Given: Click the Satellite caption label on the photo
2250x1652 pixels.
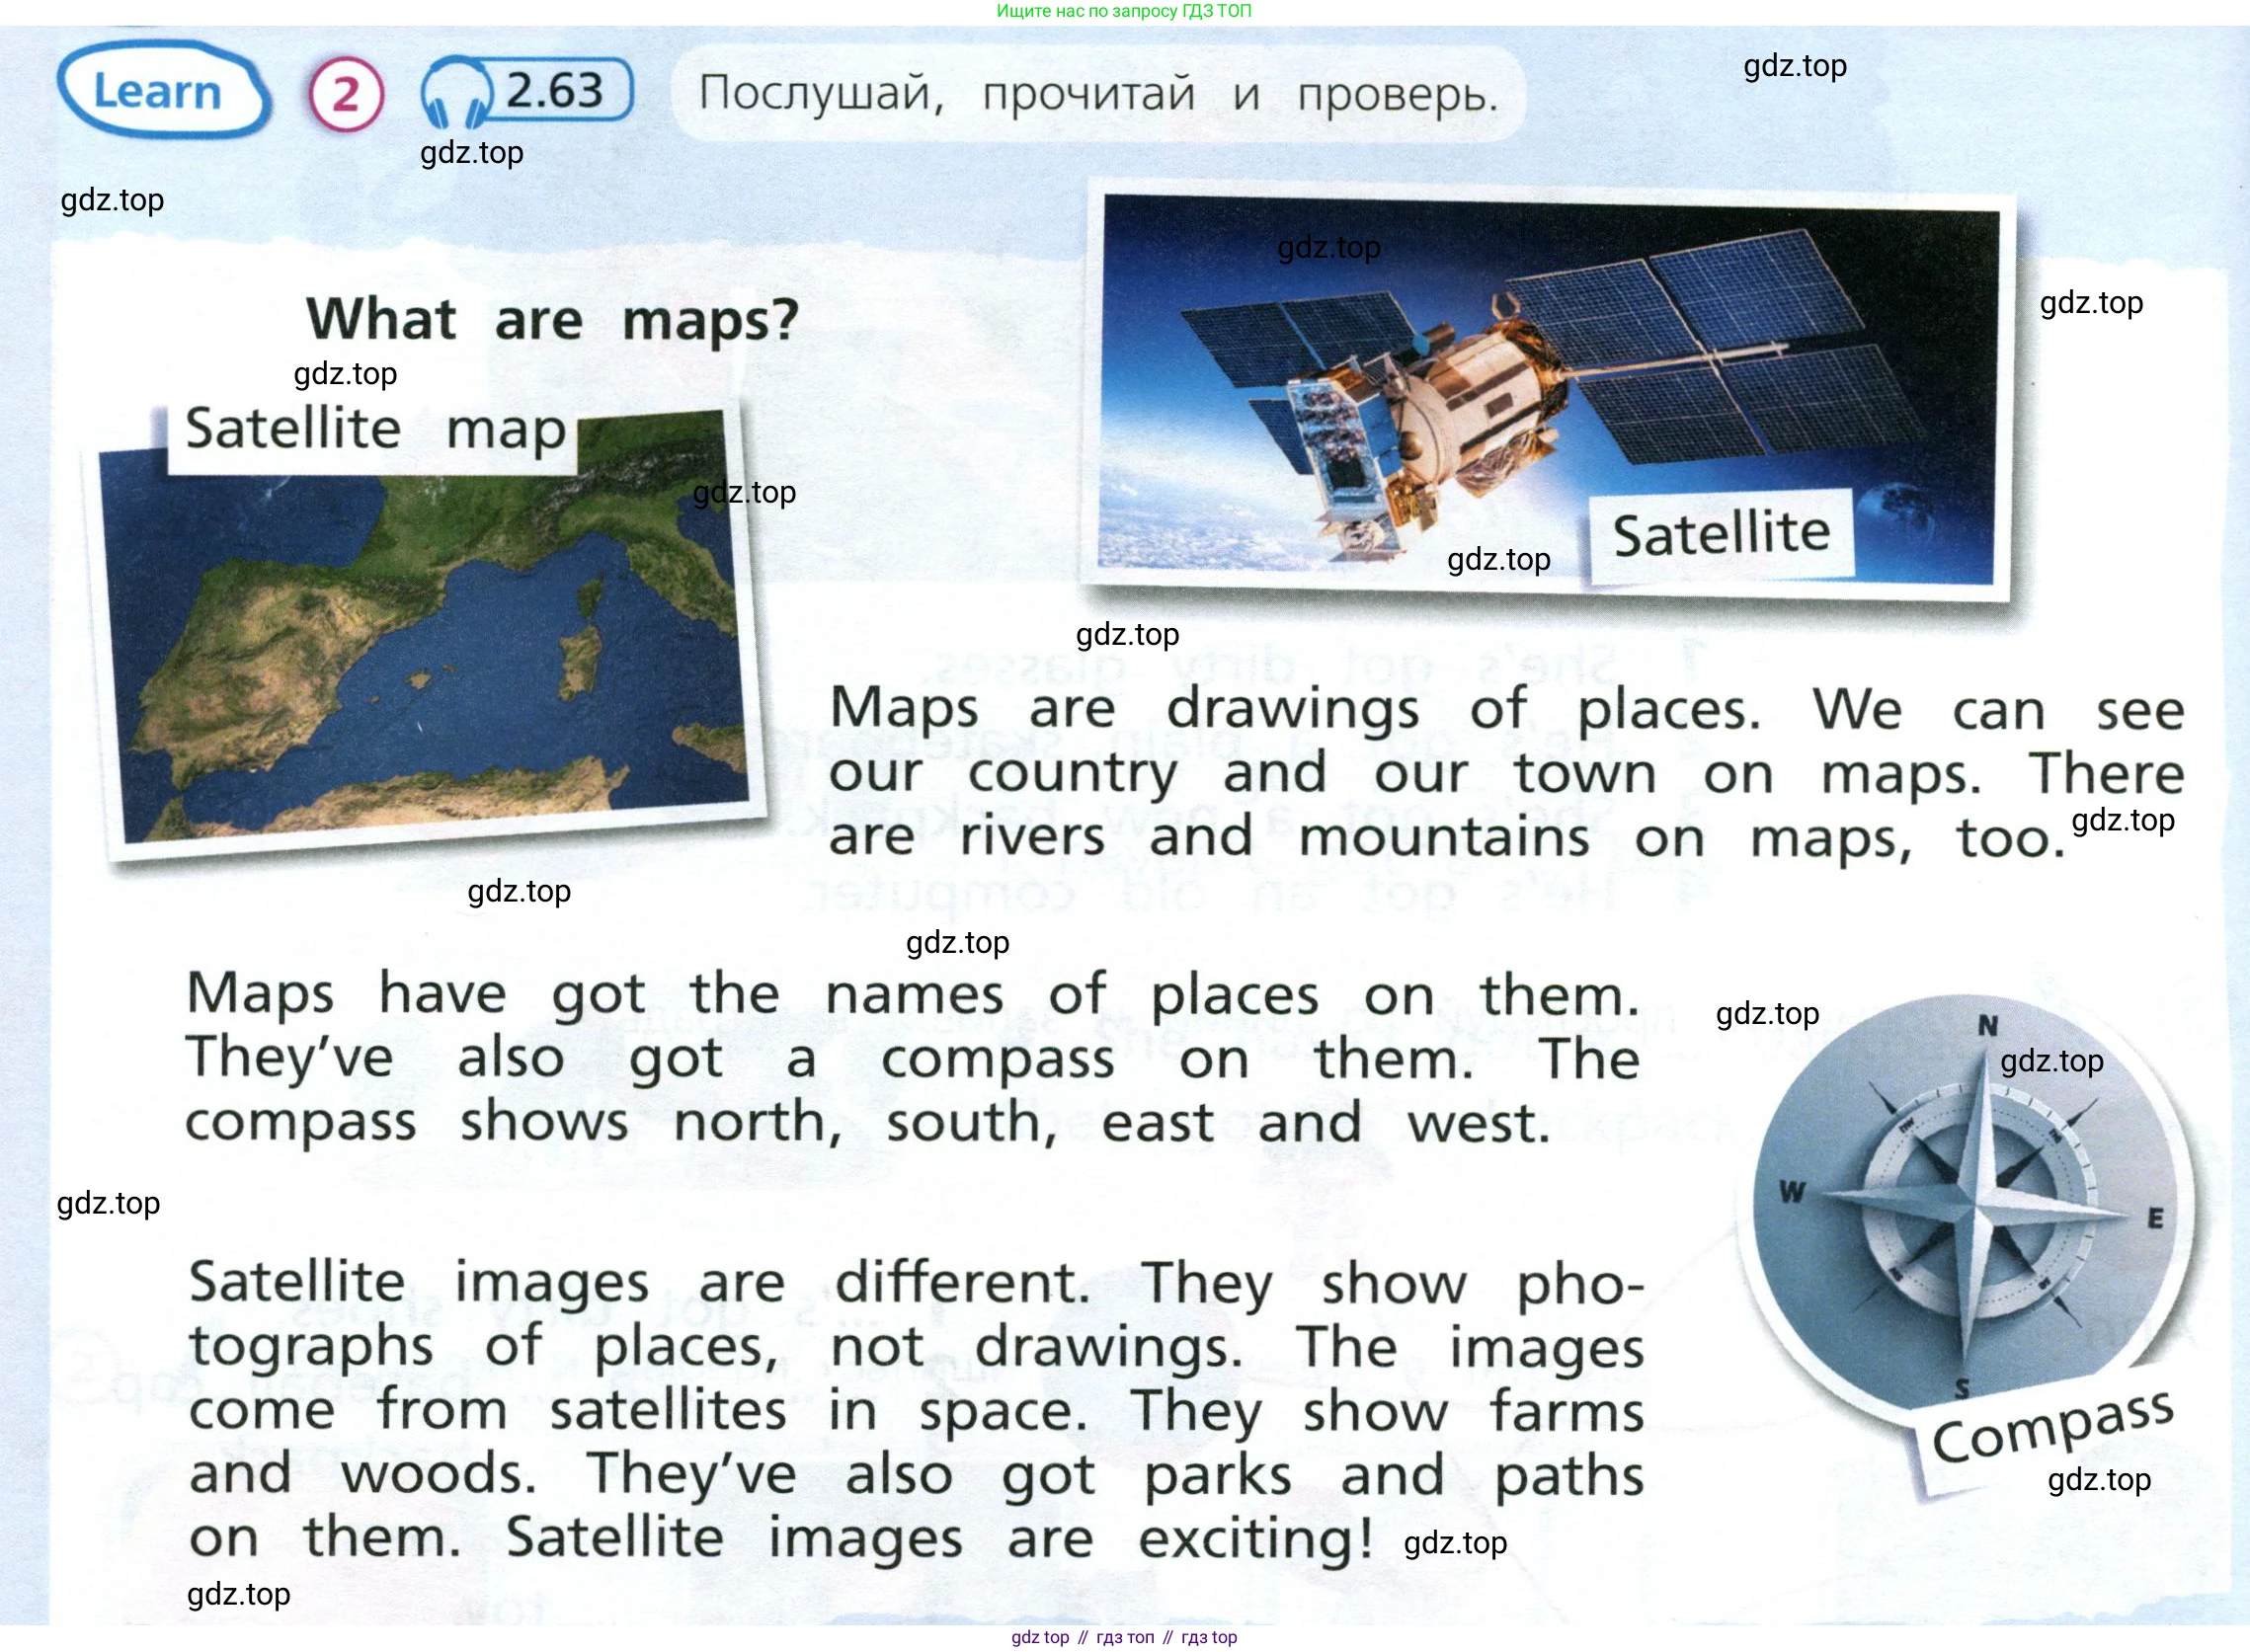Looking at the screenshot, I should (1721, 534).
